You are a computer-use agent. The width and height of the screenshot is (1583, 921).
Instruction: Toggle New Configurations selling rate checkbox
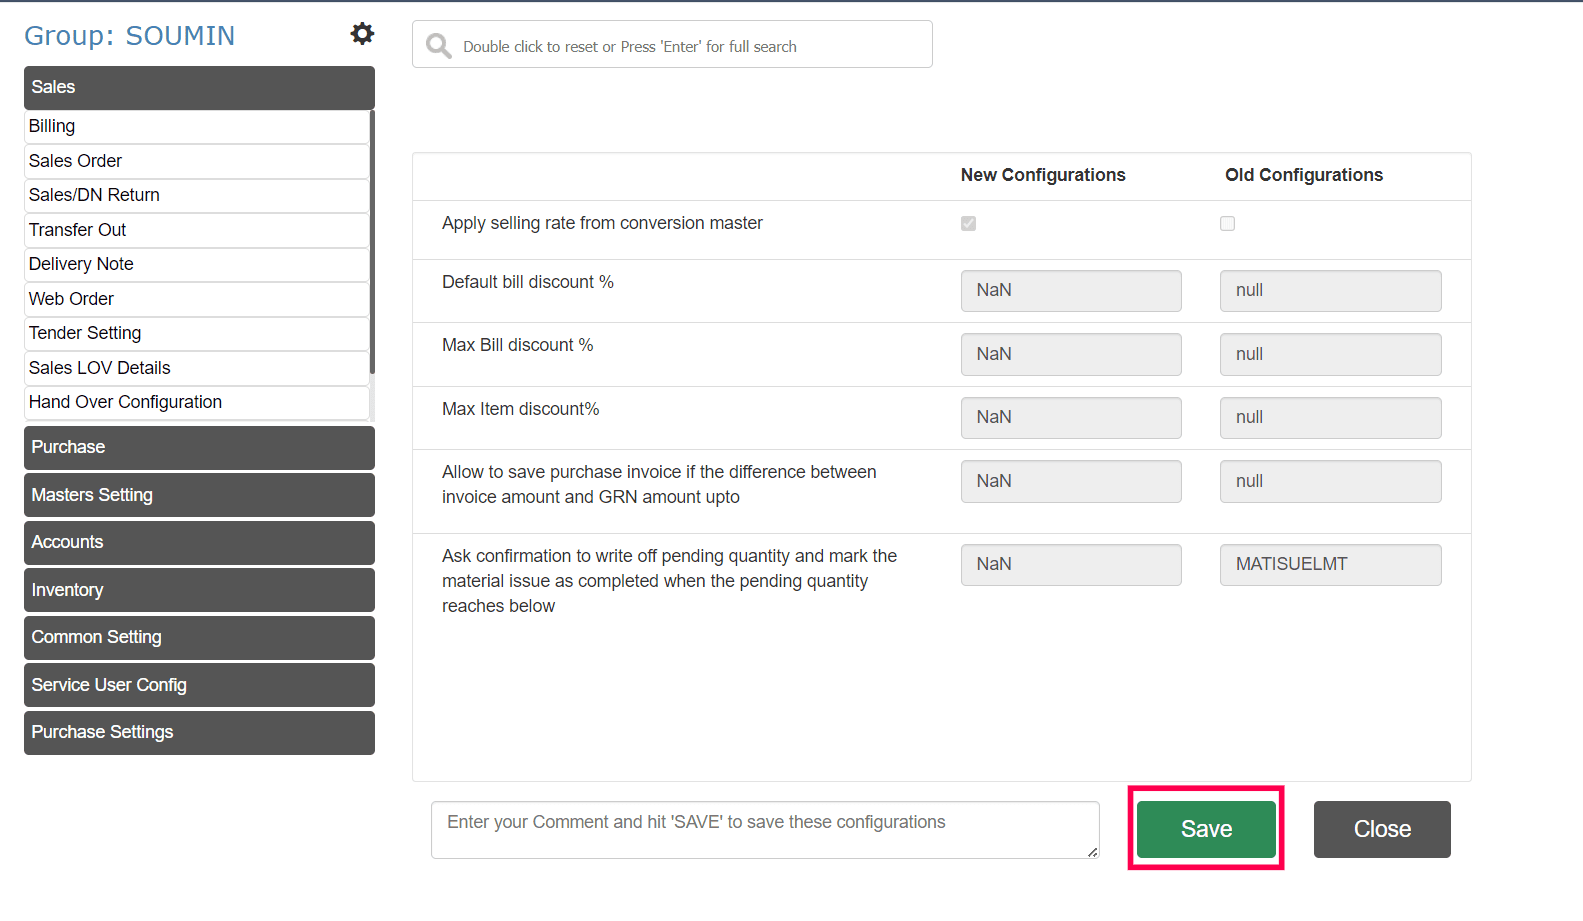[968, 224]
